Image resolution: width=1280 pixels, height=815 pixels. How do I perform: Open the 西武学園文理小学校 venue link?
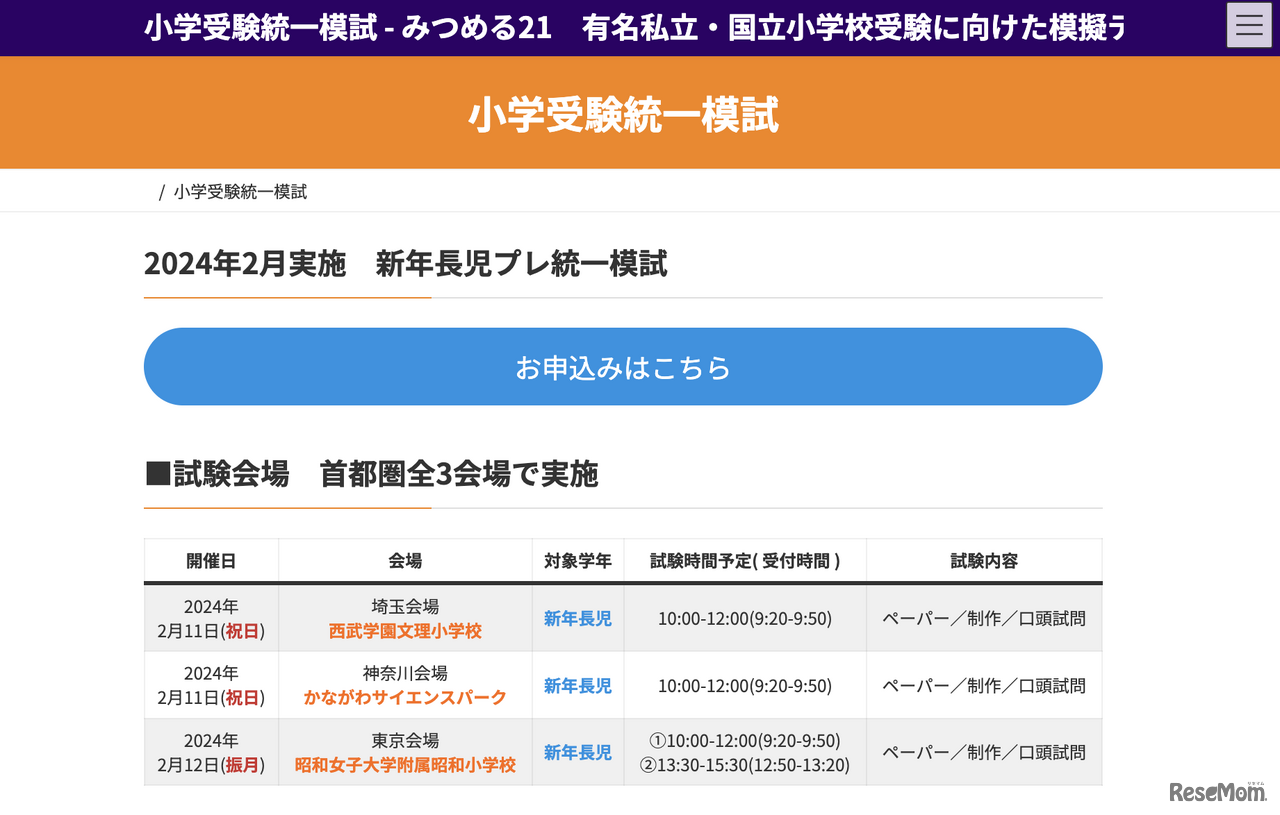pos(405,631)
